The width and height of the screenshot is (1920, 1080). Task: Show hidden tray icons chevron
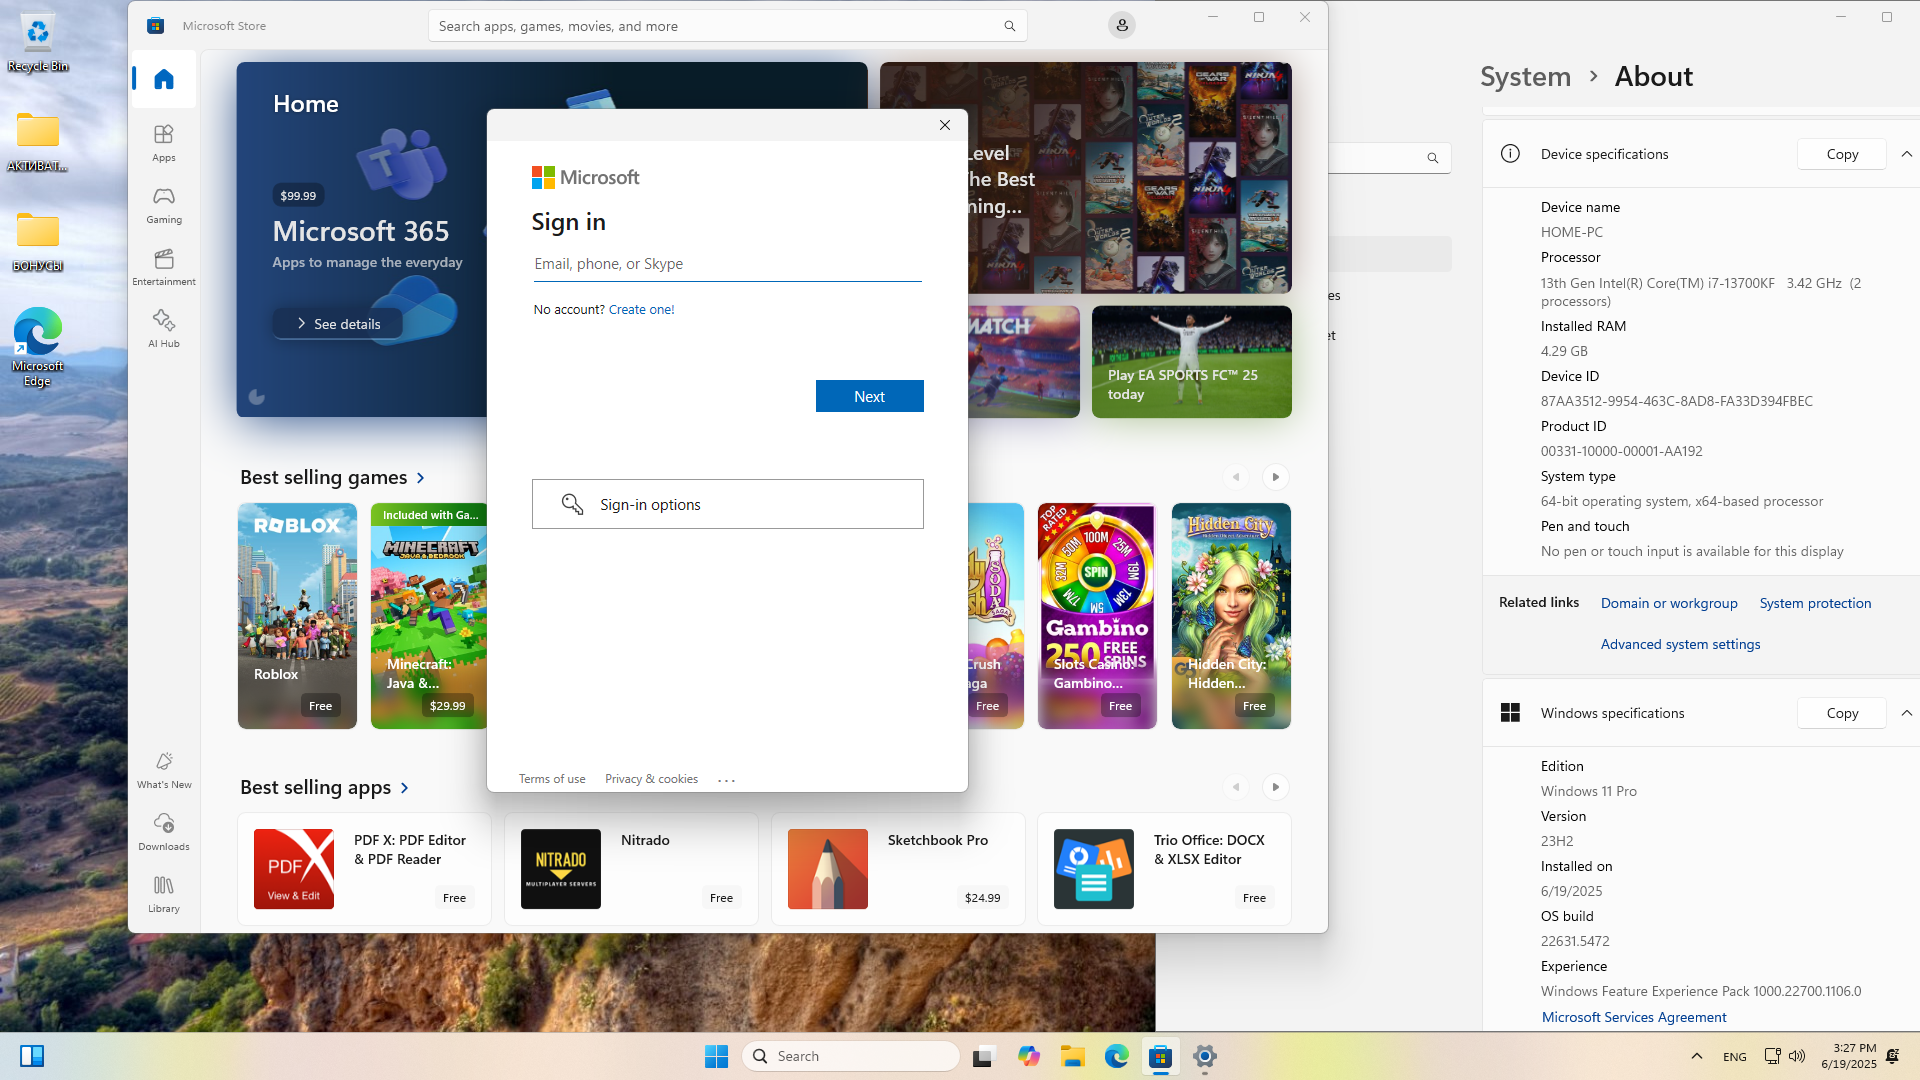pos(1697,1056)
